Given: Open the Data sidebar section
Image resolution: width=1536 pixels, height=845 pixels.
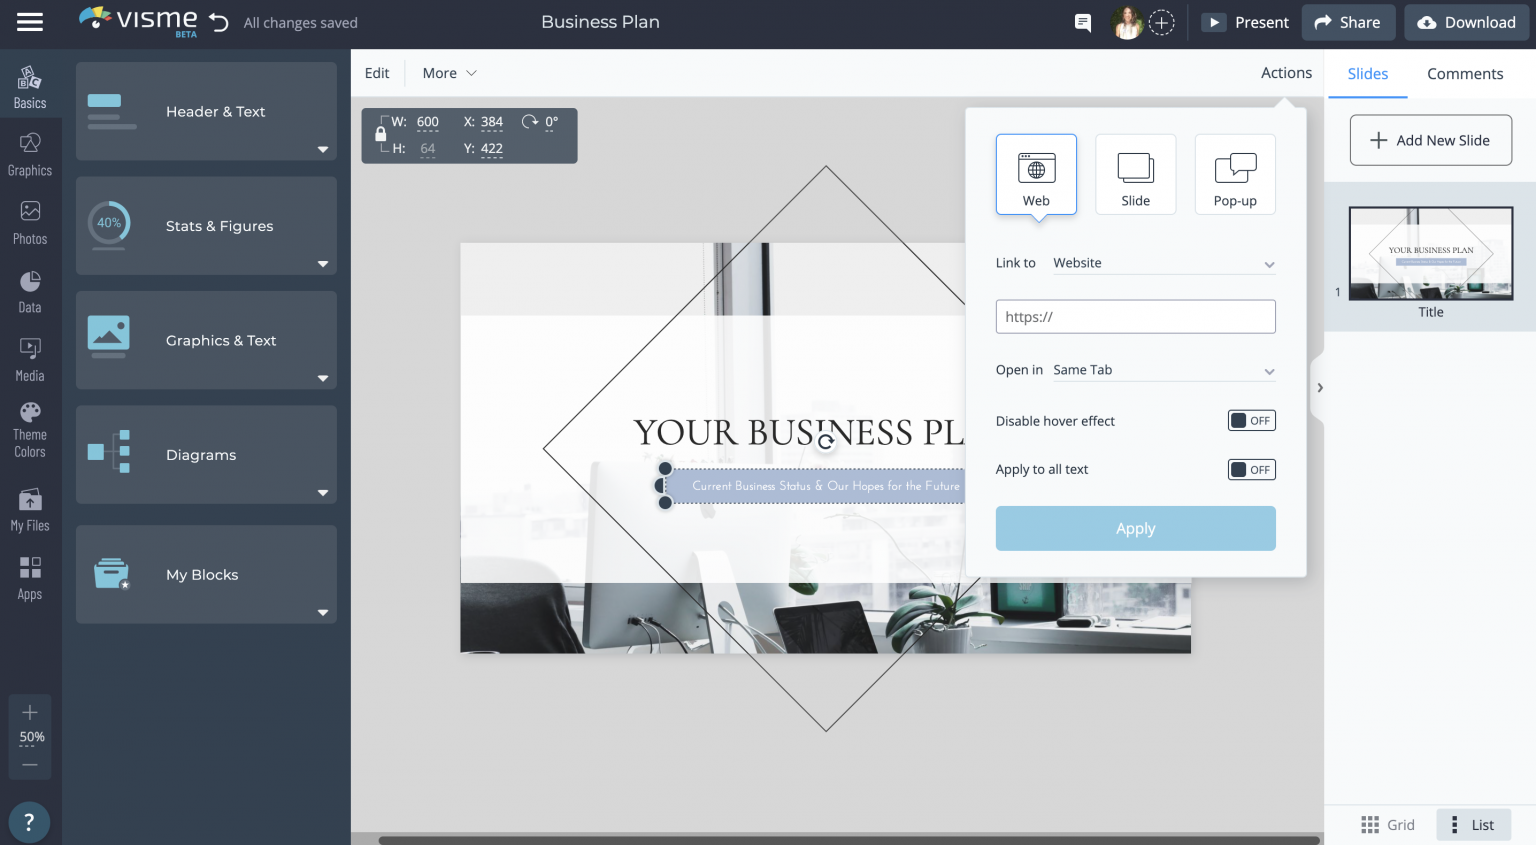Looking at the screenshot, I should point(30,292).
